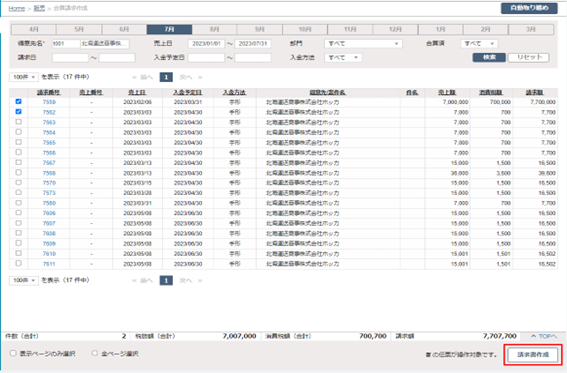This screenshot has height=373, width=567.
Task: Open the 入金方法 filter dropdown
Action: pyautogui.click(x=343, y=58)
